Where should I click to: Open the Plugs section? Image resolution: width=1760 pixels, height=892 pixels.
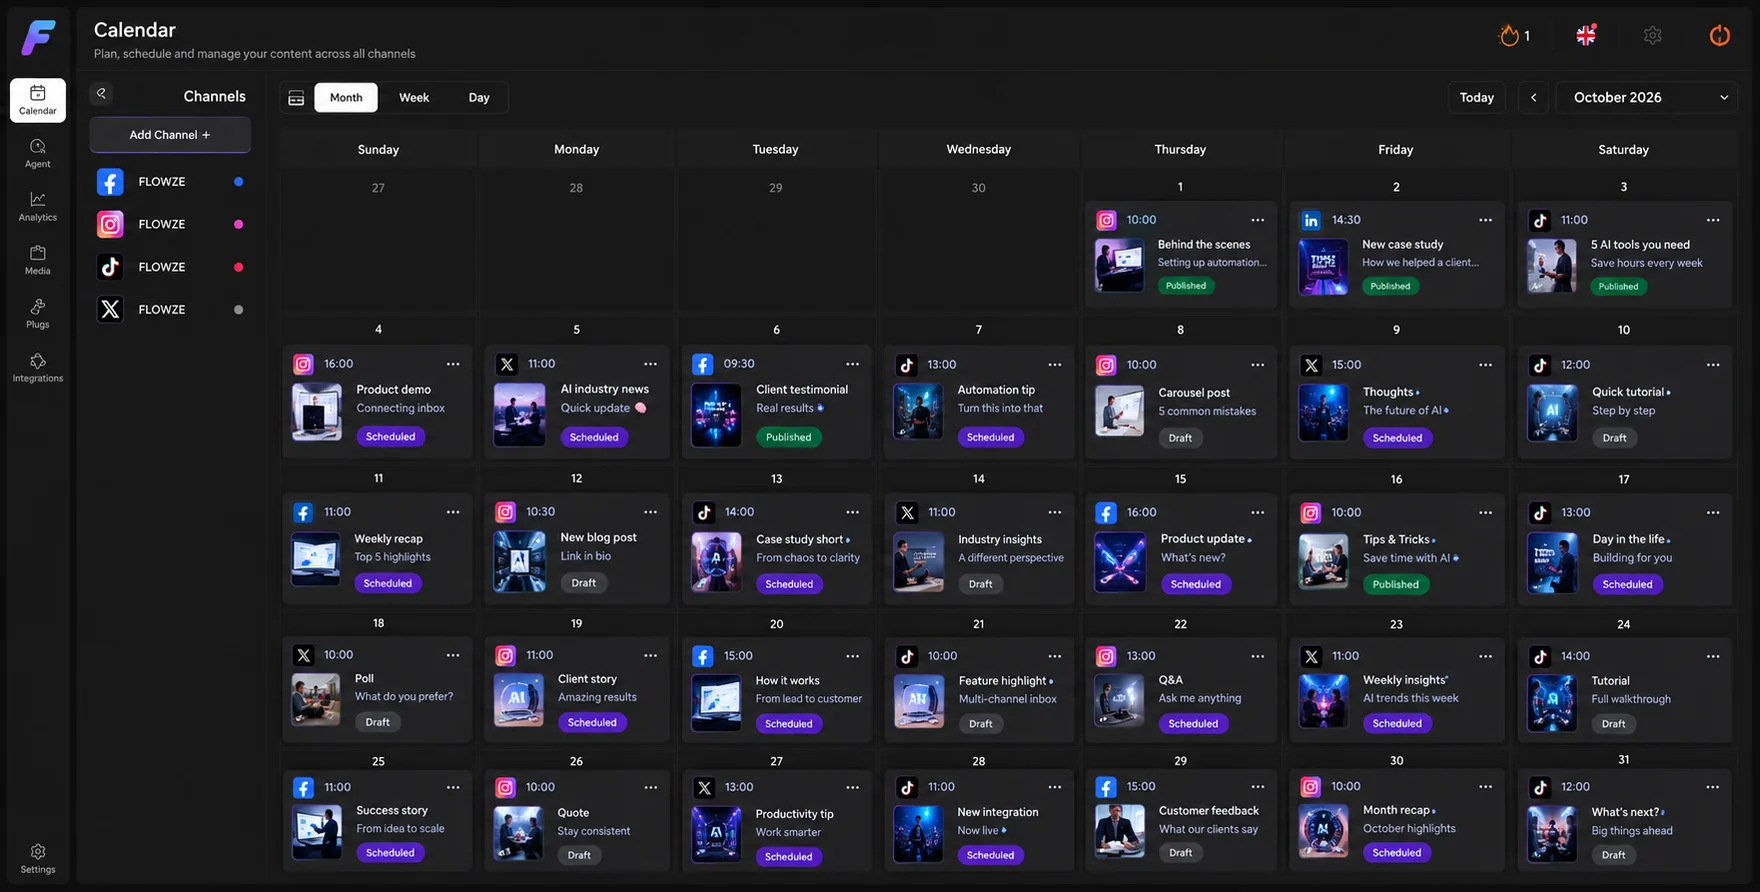pos(38,314)
